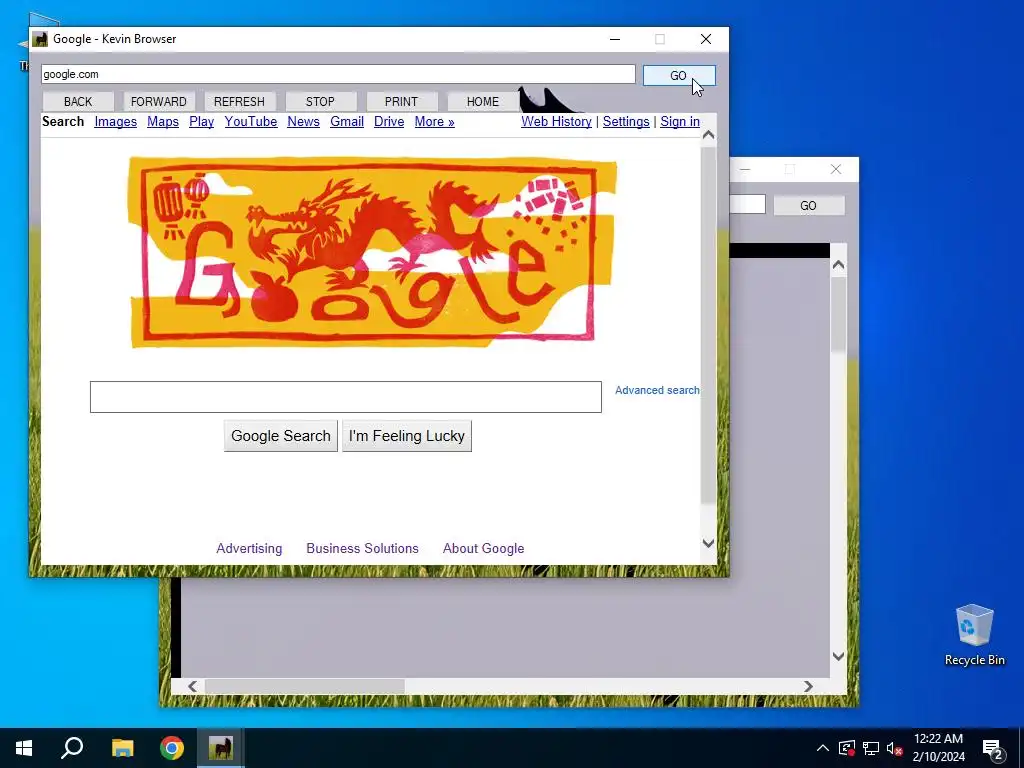Open the Maps link
1024x768 pixels.
pyautogui.click(x=163, y=121)
